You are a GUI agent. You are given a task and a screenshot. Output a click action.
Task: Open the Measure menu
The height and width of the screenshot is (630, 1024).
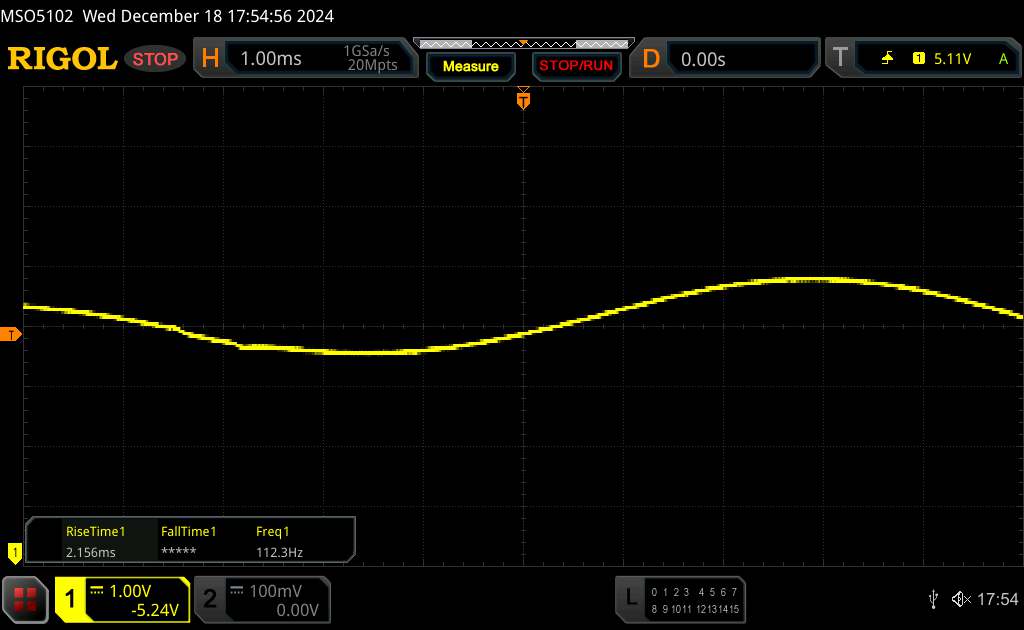(x=470, y=66)
